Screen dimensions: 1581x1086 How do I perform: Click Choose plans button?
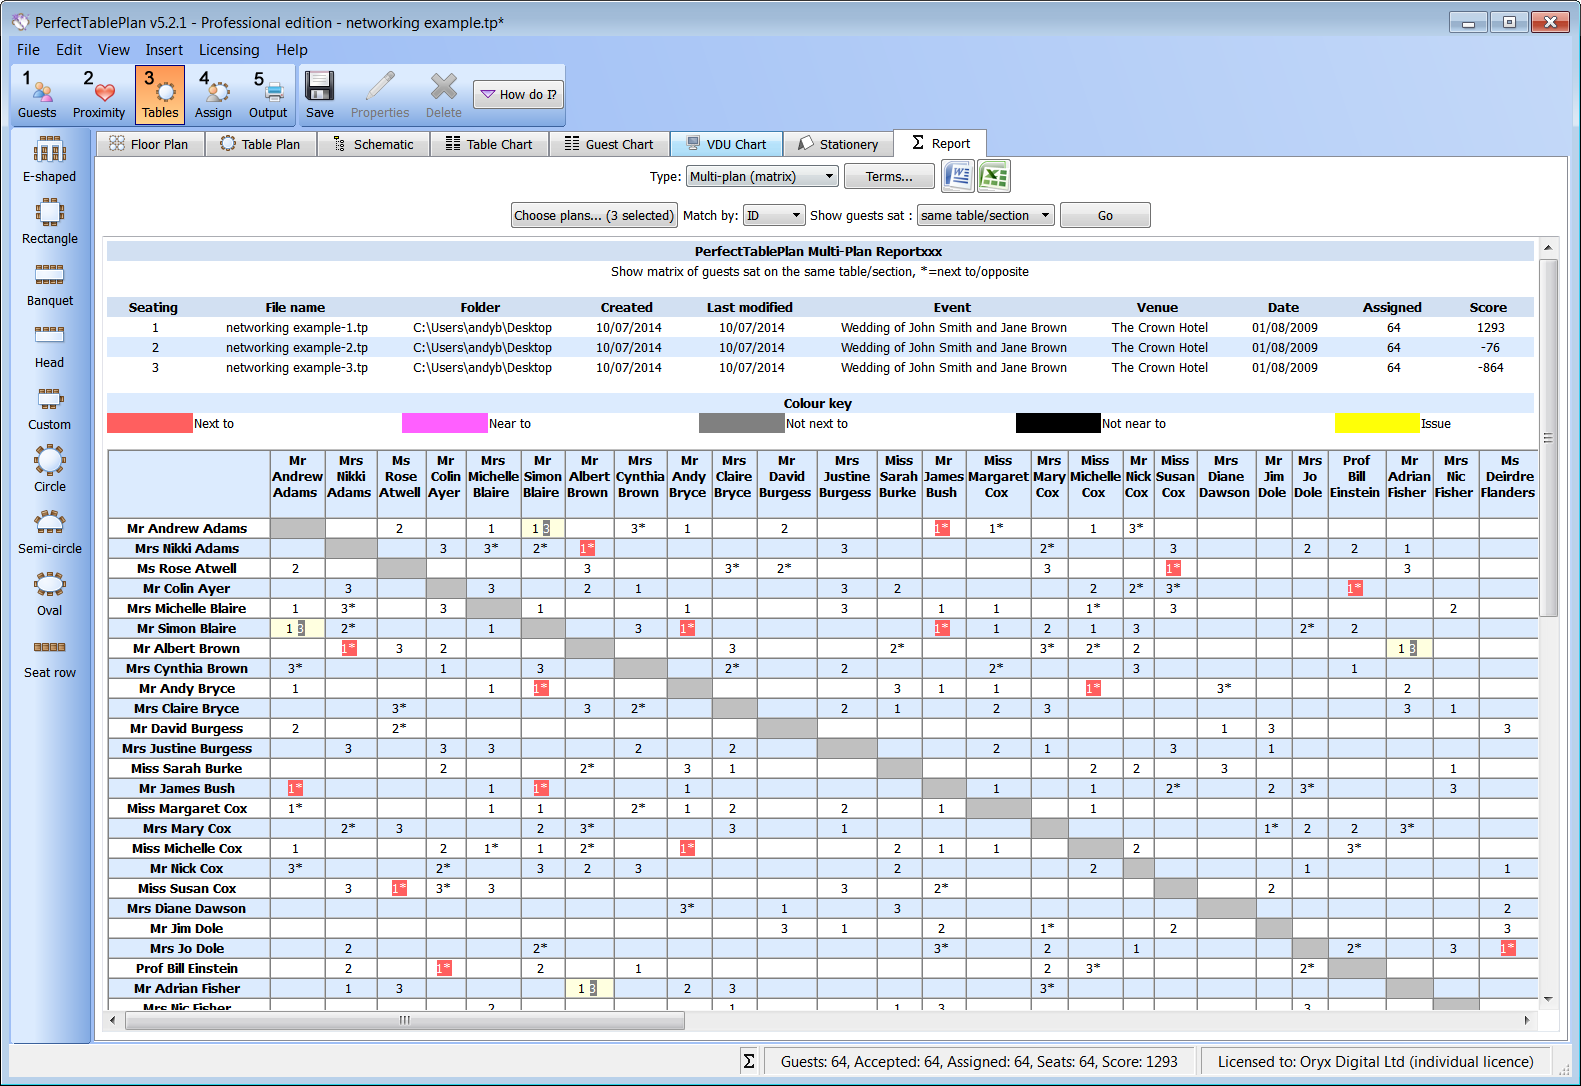pyautogui.click(x=594, y=216)
